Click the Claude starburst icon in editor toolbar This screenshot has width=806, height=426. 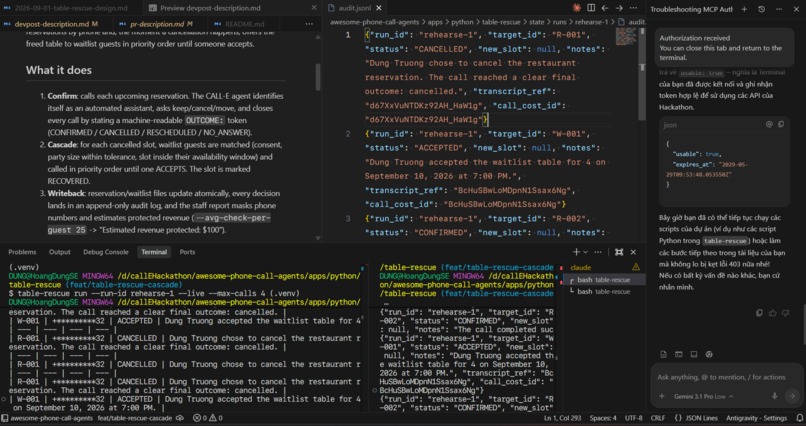[x=577, y=8]
